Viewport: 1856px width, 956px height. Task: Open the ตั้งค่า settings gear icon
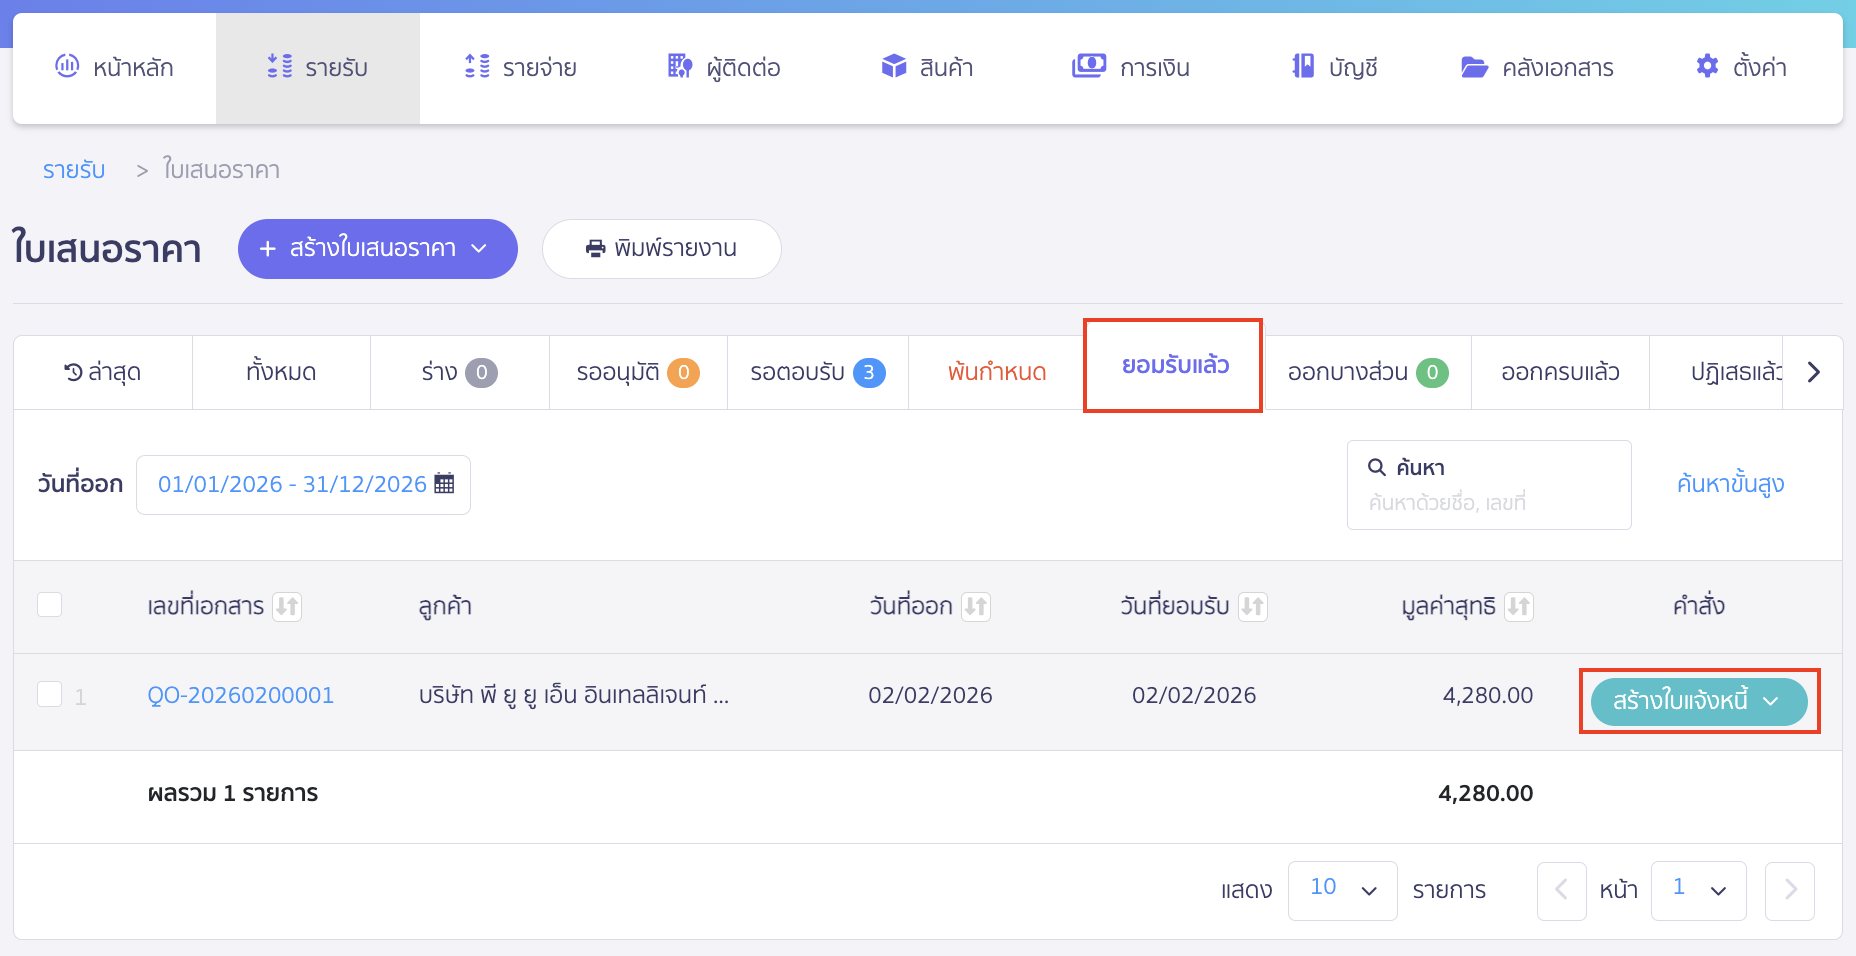coord(1707,66)
